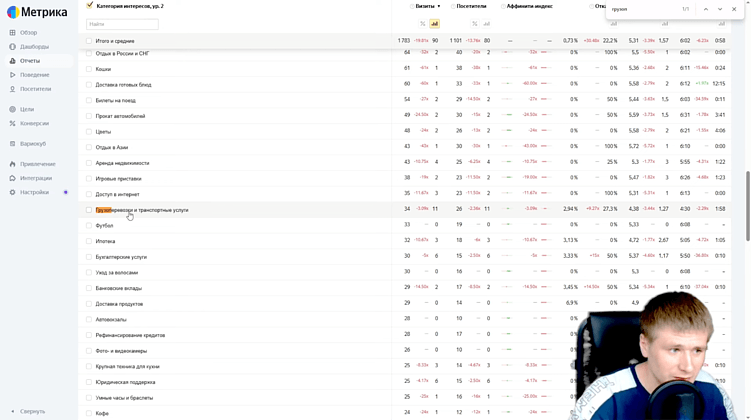The image size is (751, 420).
Task: Check the Билеты на поезд checkbox
Action: click(x=89, y=101)
